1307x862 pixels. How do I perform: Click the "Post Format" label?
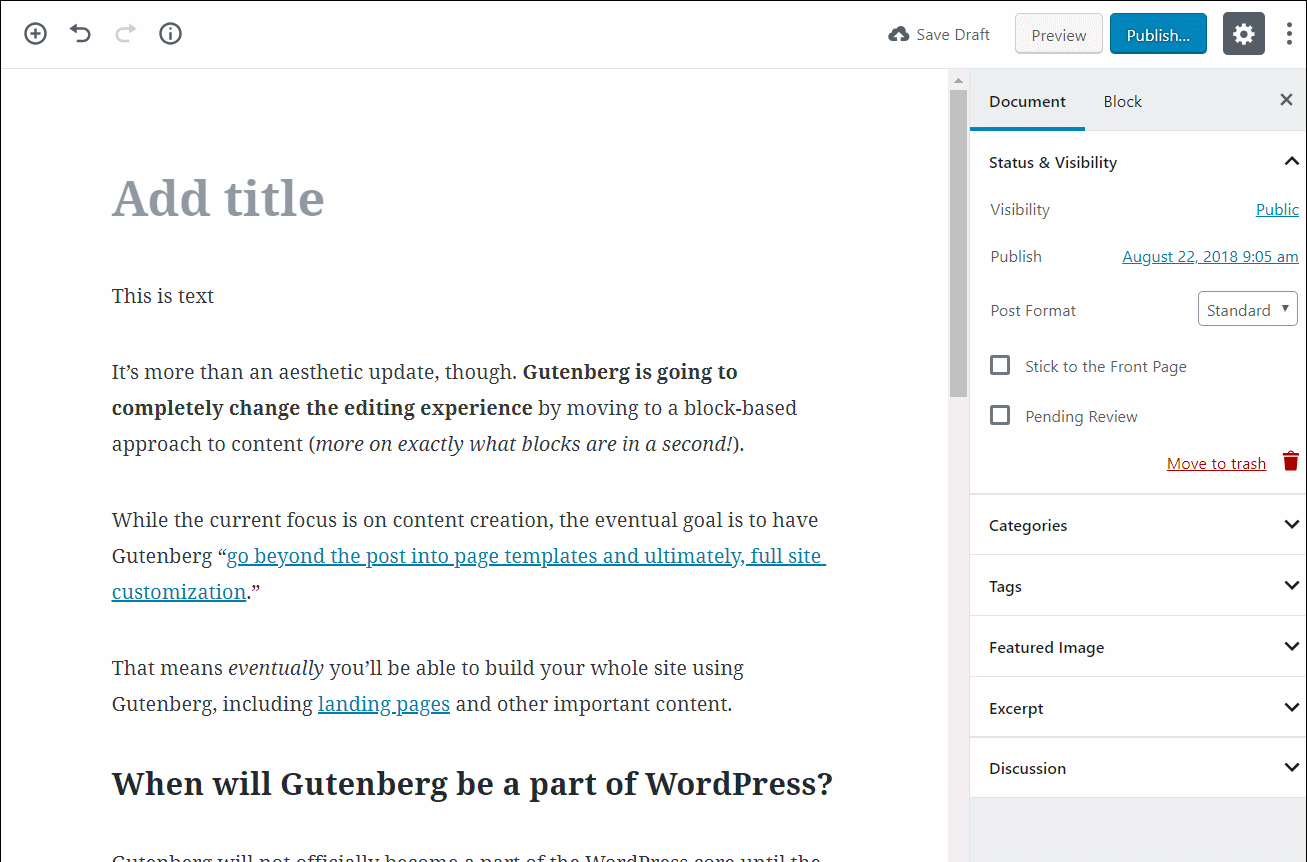tap(1033, 310)
